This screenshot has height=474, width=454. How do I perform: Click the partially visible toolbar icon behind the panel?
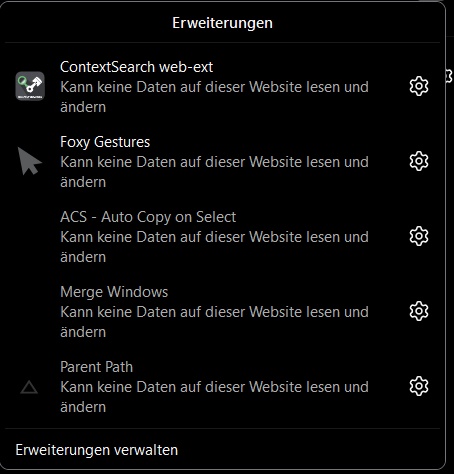click(x=449, y=76)
